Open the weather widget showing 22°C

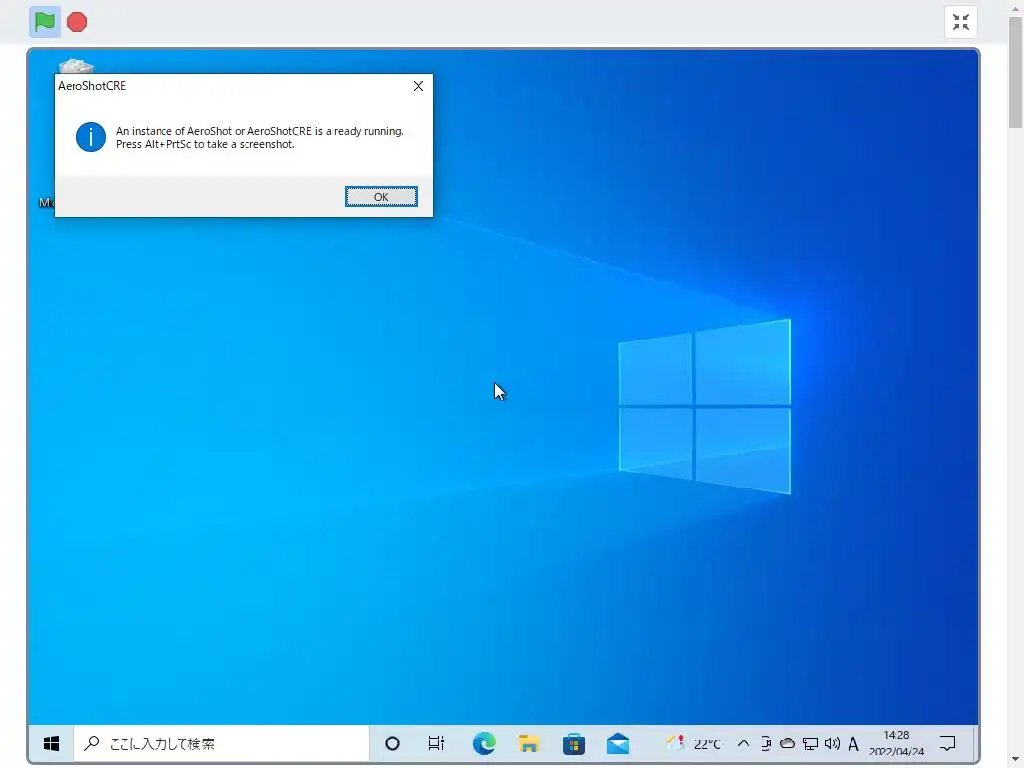(693, 743)
